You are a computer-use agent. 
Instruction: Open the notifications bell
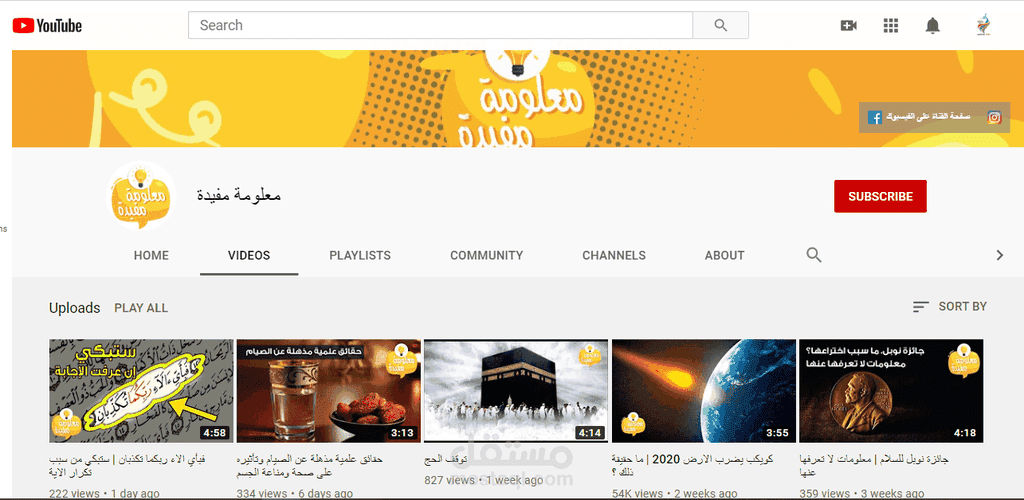[x=933, y=25]
